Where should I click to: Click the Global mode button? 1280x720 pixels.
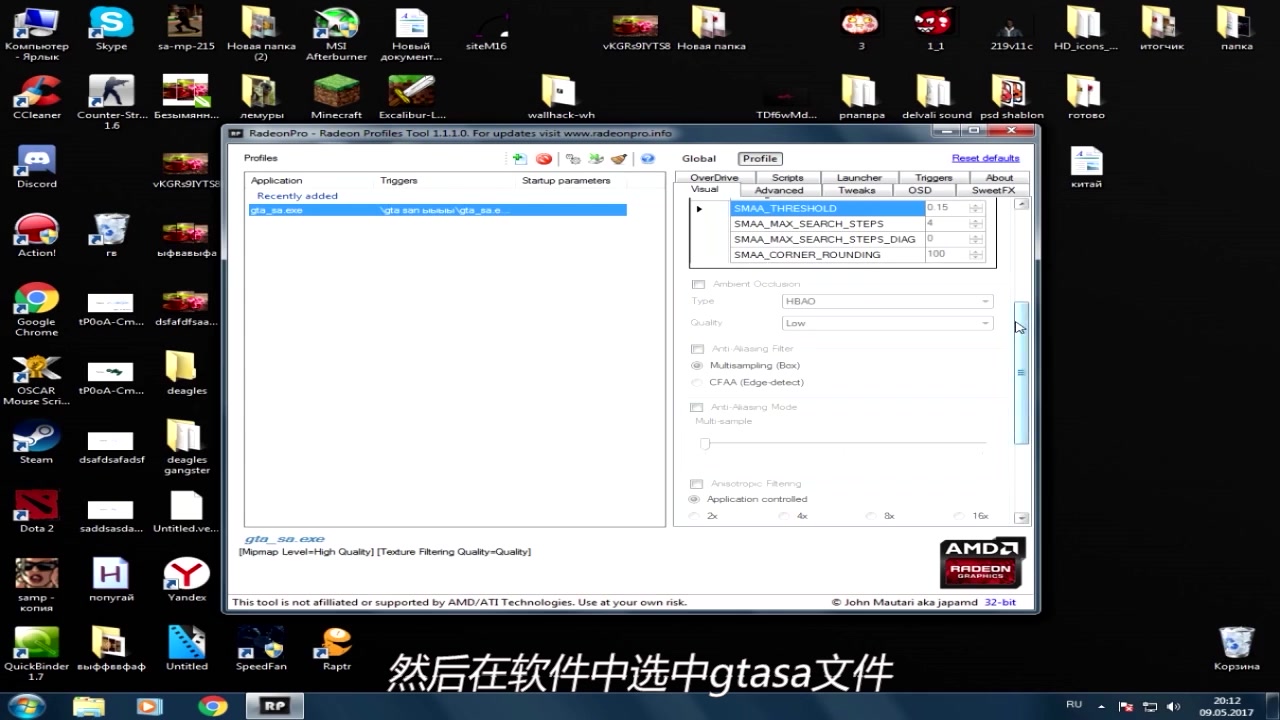(699, 159)
